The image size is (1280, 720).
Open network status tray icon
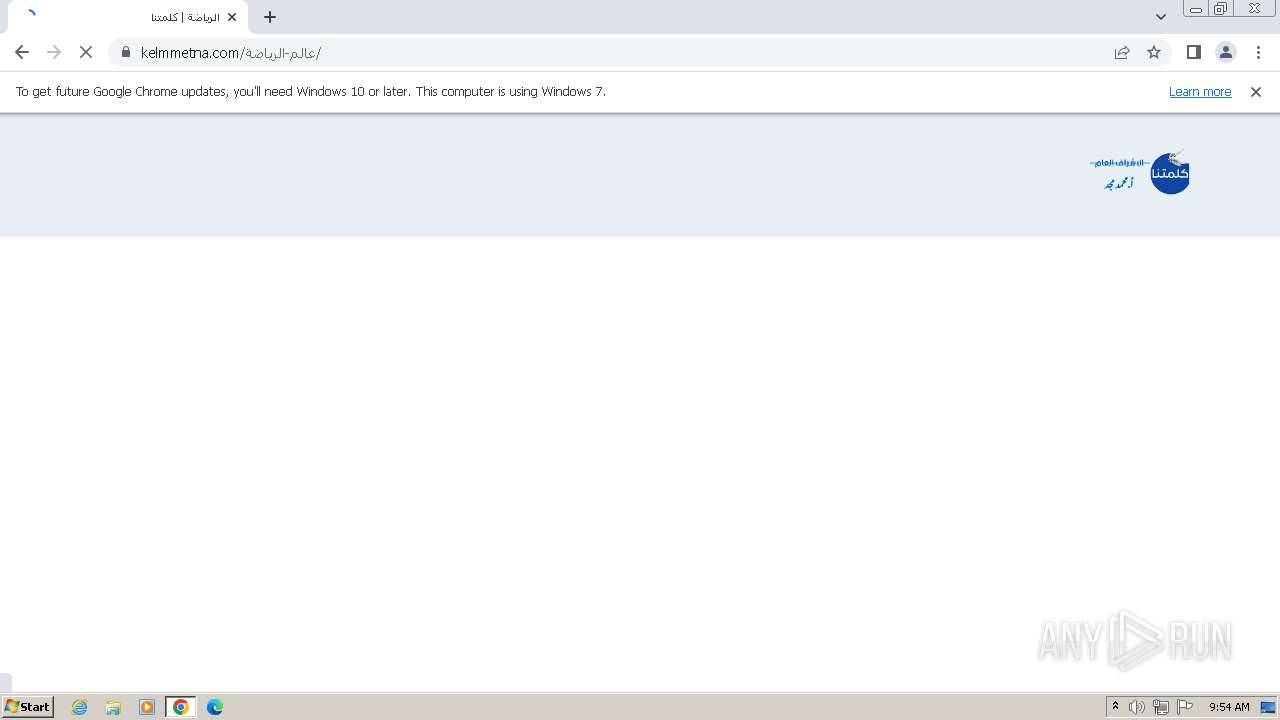[x=1161, y=707]
